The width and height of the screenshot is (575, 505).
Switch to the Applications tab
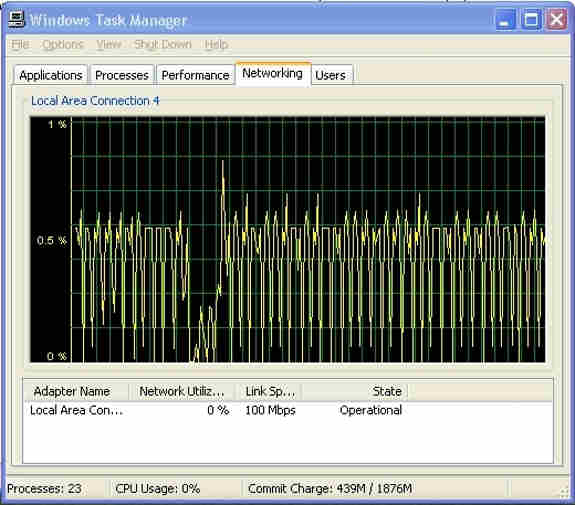(51, 75)
